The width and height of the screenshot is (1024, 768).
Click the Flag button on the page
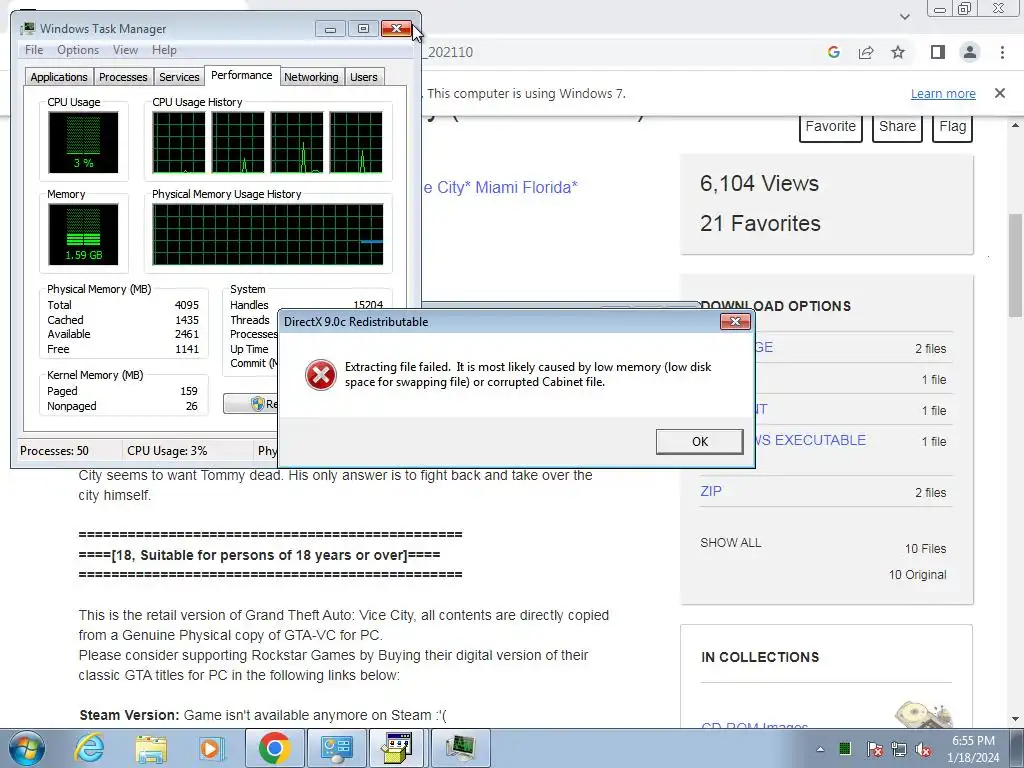(953, 127)
